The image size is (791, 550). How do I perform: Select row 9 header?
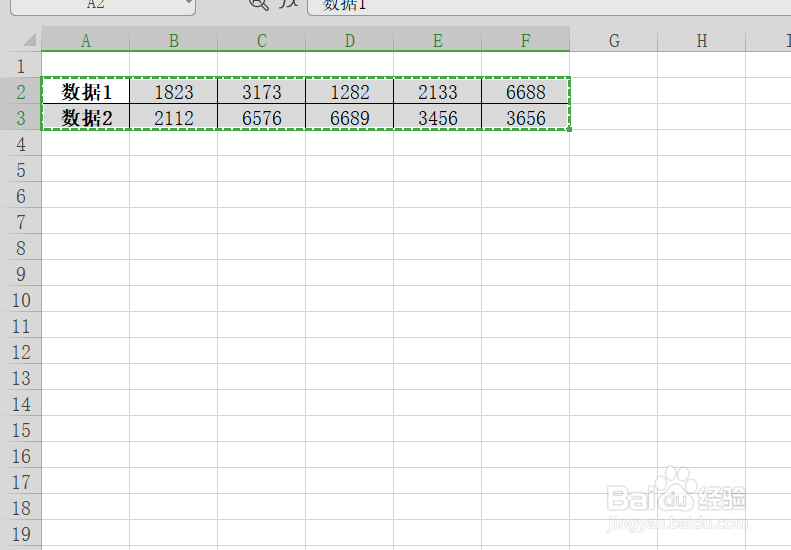click(21, 273)
